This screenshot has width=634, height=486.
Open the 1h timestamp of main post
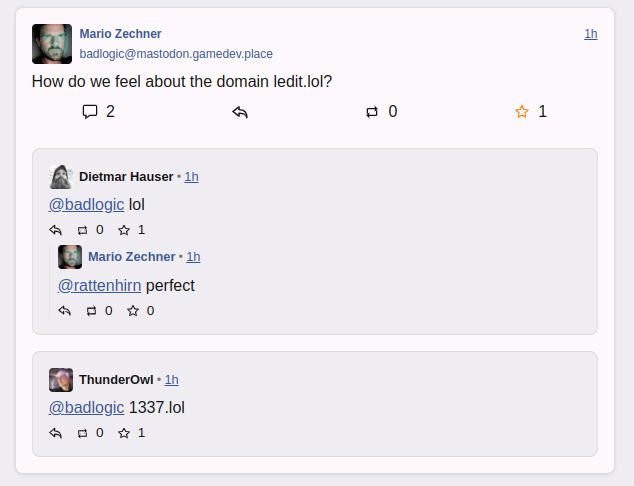click(x=591, y=34)
